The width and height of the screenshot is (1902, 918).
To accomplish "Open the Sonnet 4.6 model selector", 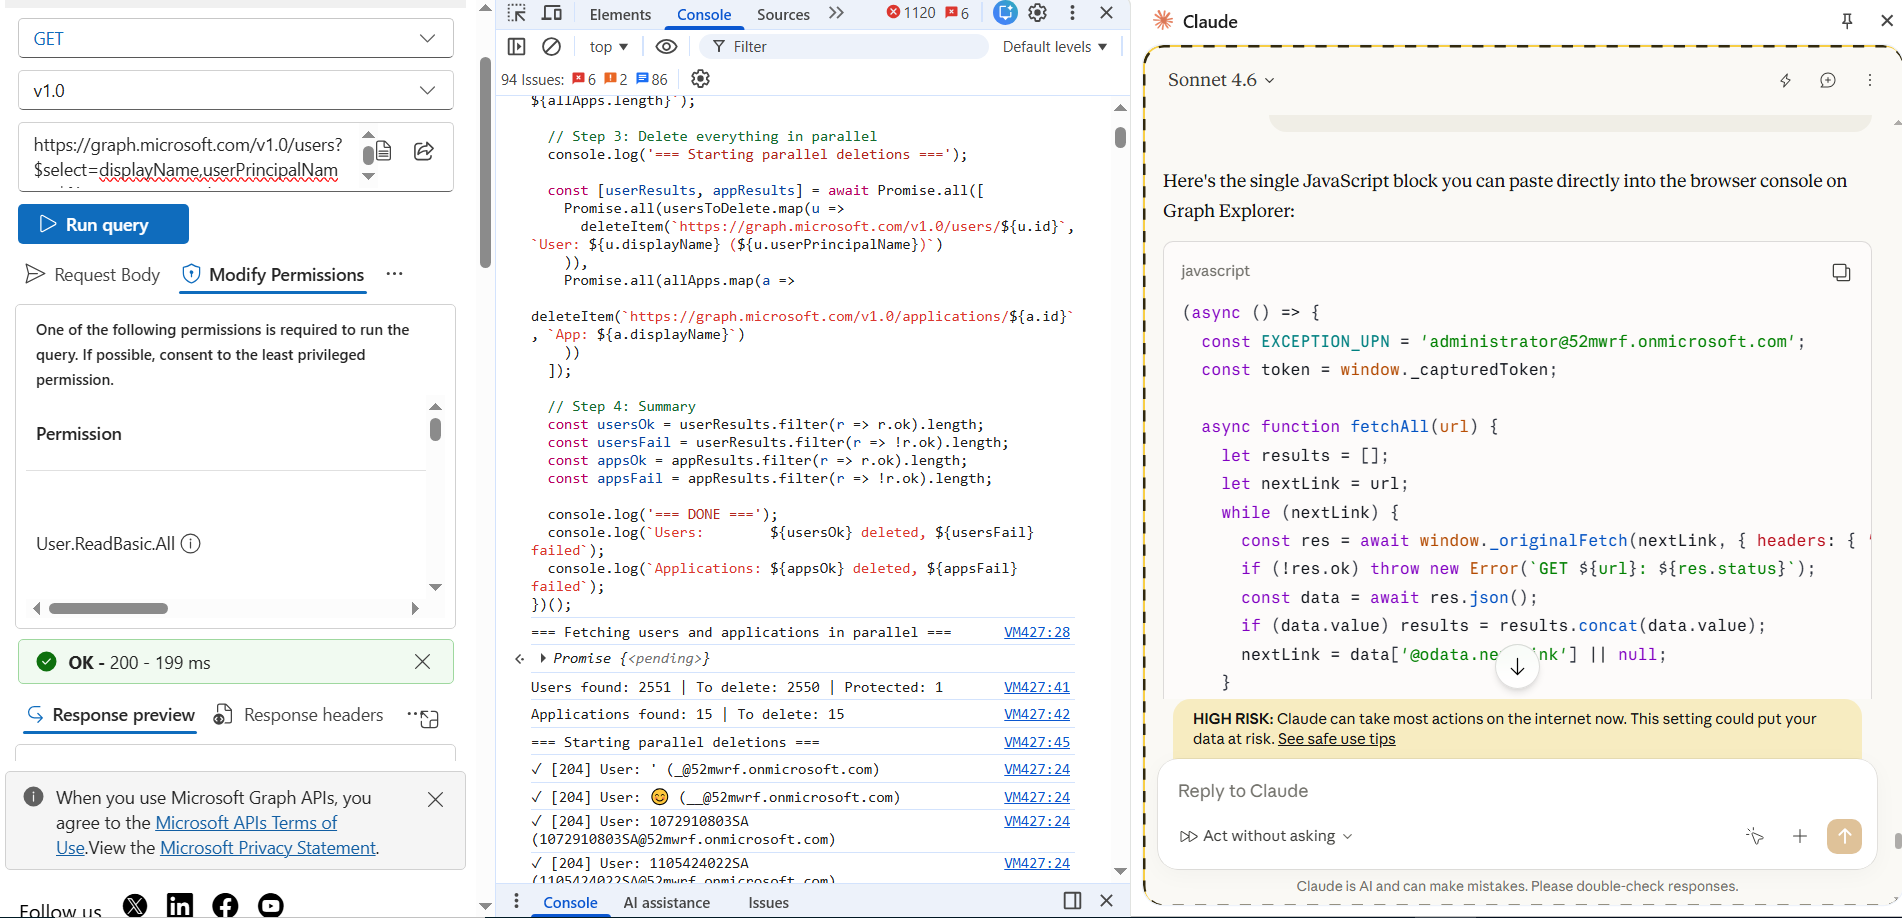I will tap(1221, 80).
